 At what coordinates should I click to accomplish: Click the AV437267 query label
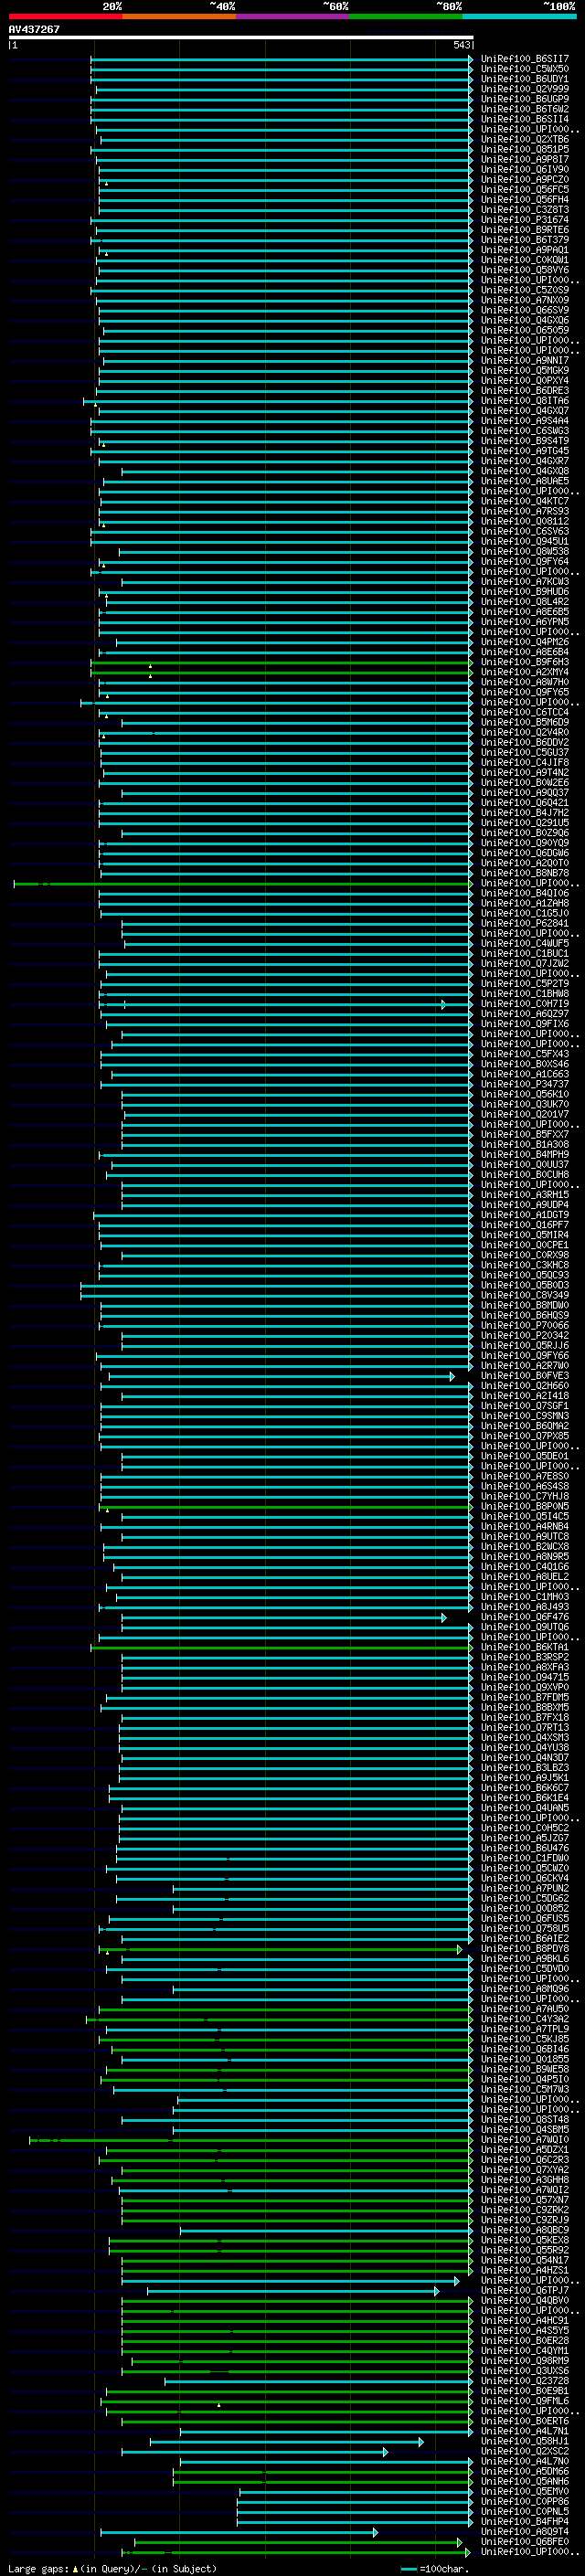point(34,29)
